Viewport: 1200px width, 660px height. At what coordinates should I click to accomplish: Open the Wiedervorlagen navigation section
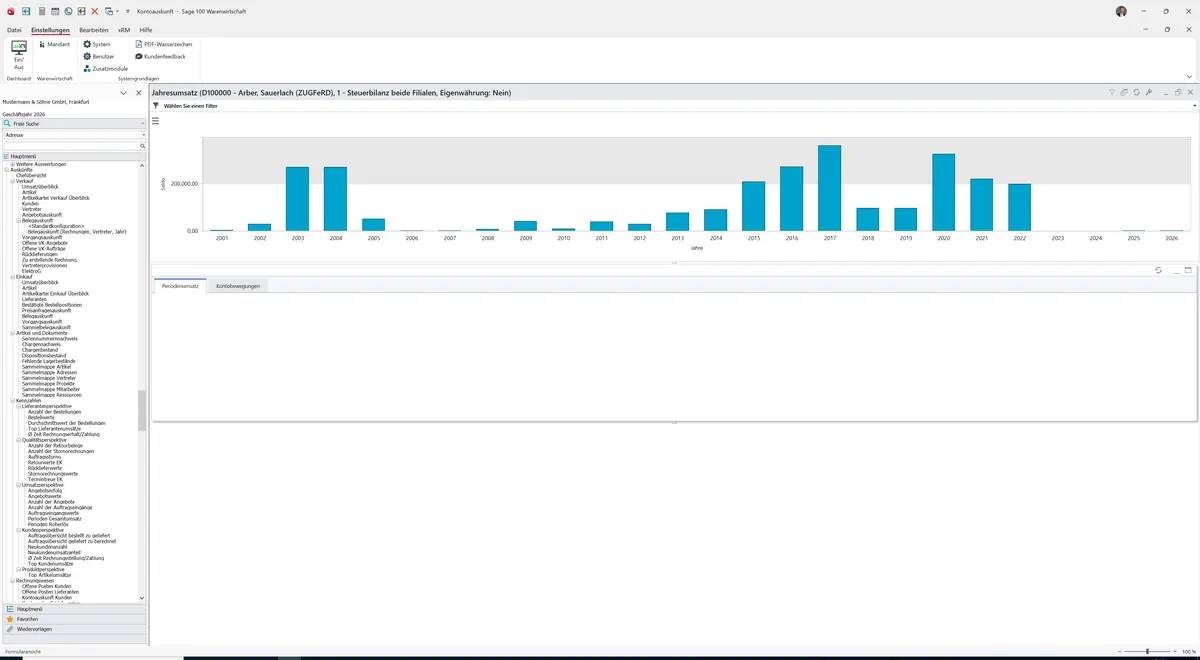point(74,629)
